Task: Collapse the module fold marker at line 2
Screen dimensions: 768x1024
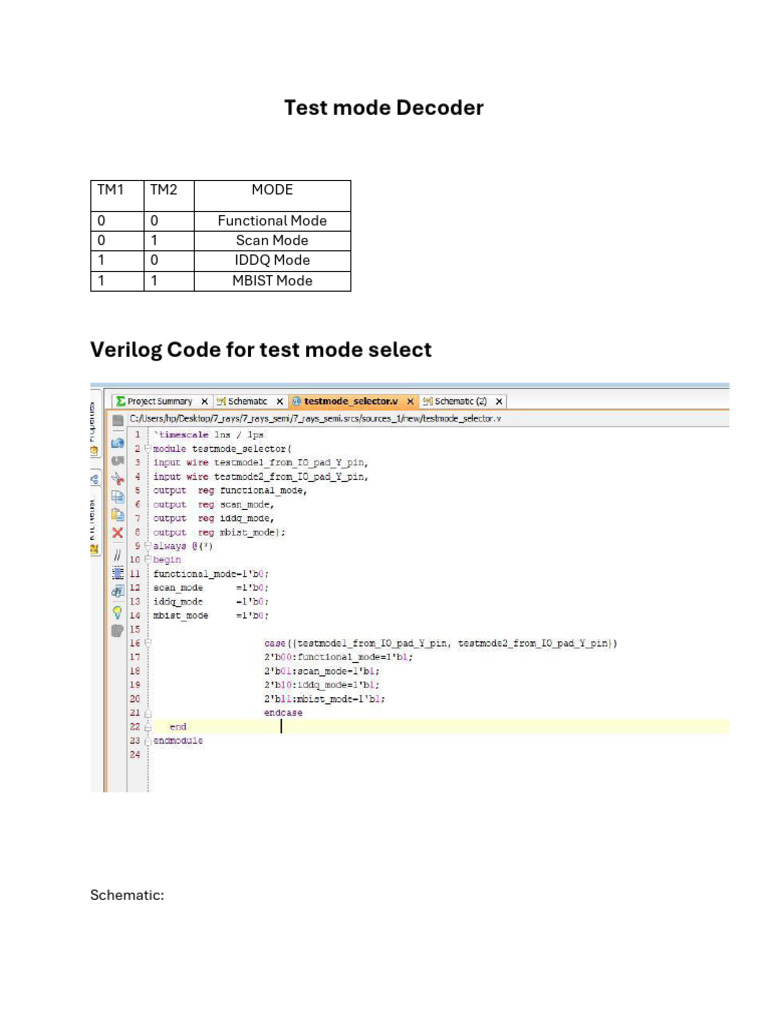Action: click(148, 449)
